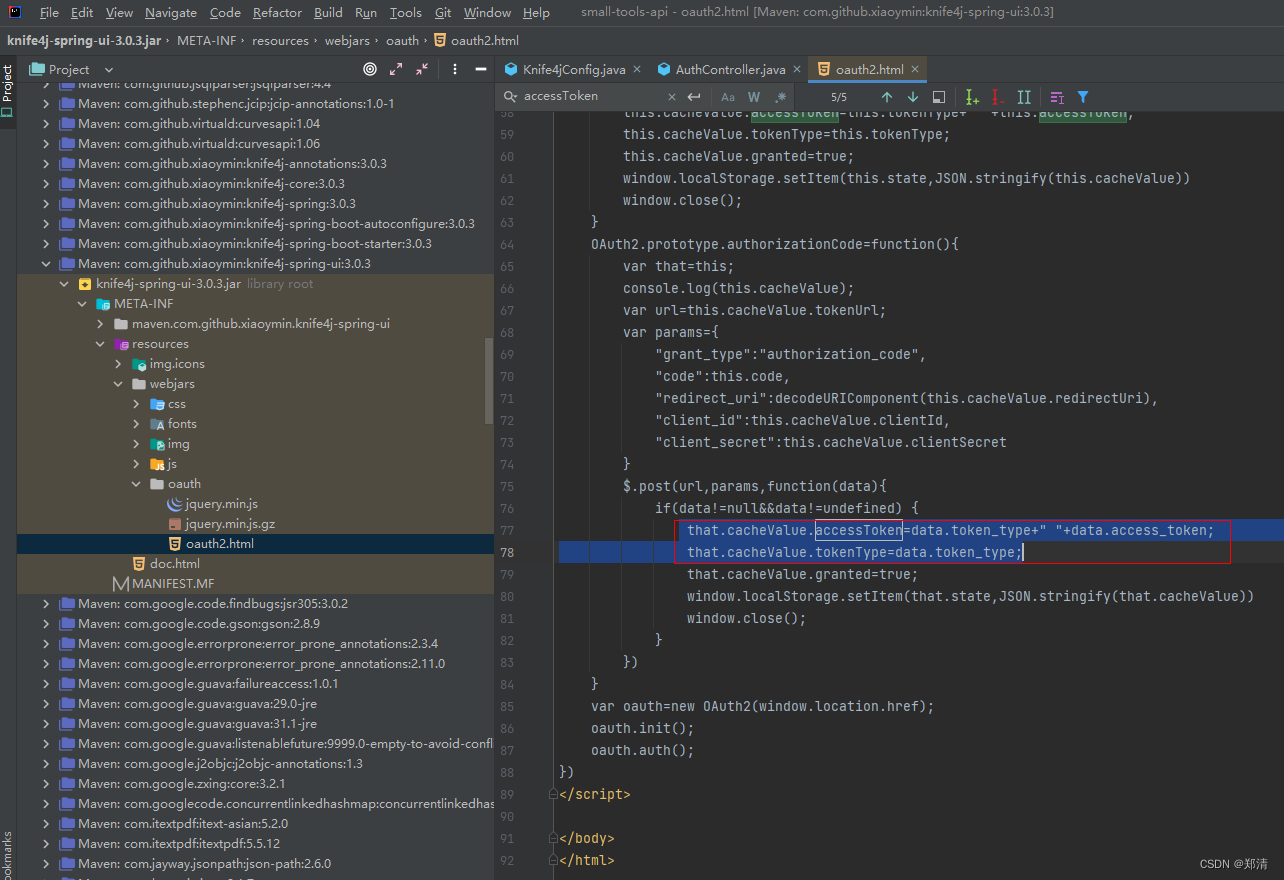The width and height of the screenshot is (1284, 880).
Task: Close the AuthController.java tab
Action: [797, 69]
